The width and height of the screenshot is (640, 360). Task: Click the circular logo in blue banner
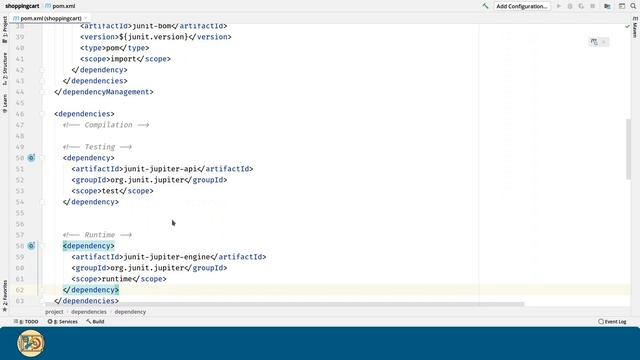(31, 344)
